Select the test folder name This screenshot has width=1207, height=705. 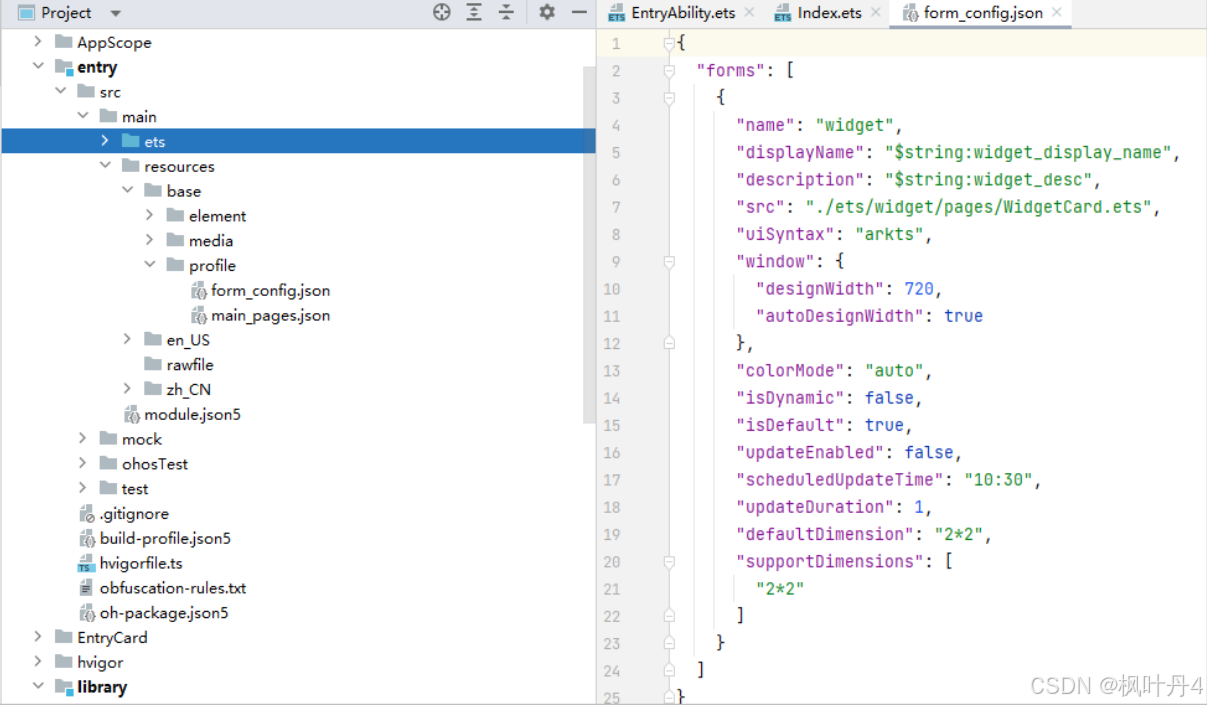click(x=135, y=489)
